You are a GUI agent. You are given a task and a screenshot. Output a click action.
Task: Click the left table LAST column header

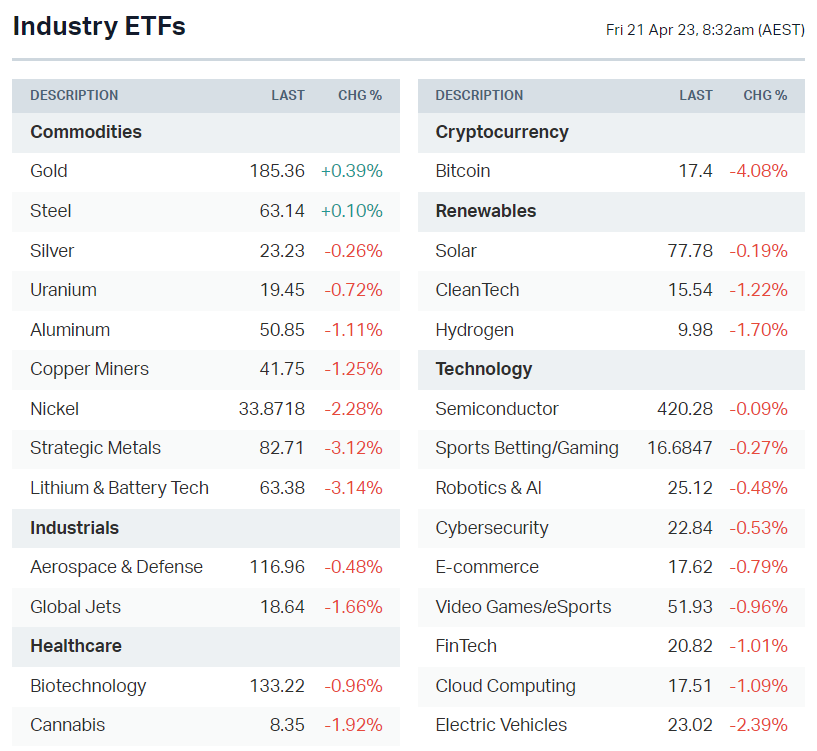click(x=288, y=96)
